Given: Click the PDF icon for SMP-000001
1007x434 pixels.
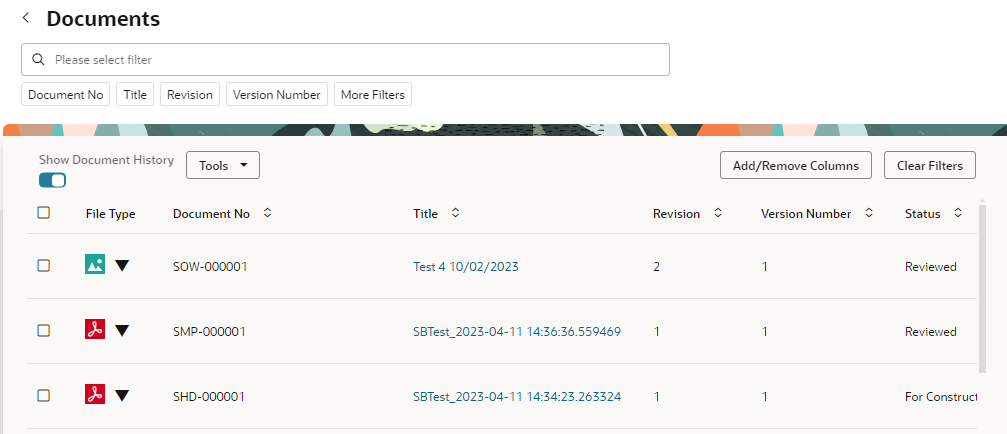Looking at the screenshot, I should [x=95, y=329].
